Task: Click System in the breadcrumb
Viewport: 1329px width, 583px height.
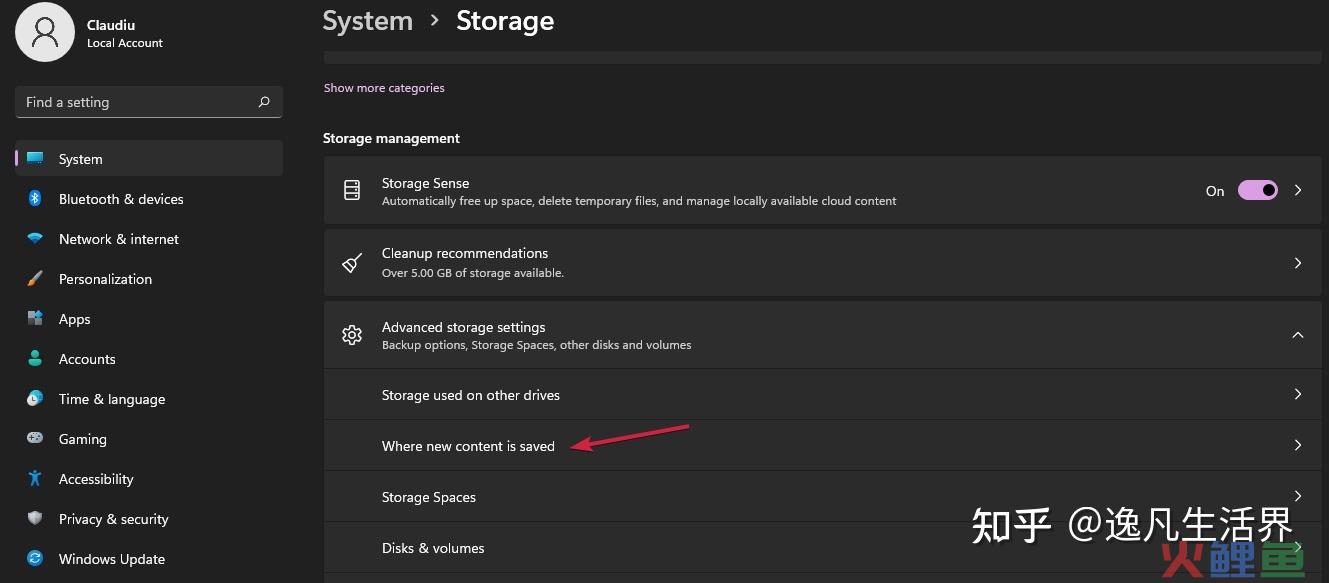Action: coord(367,21)
